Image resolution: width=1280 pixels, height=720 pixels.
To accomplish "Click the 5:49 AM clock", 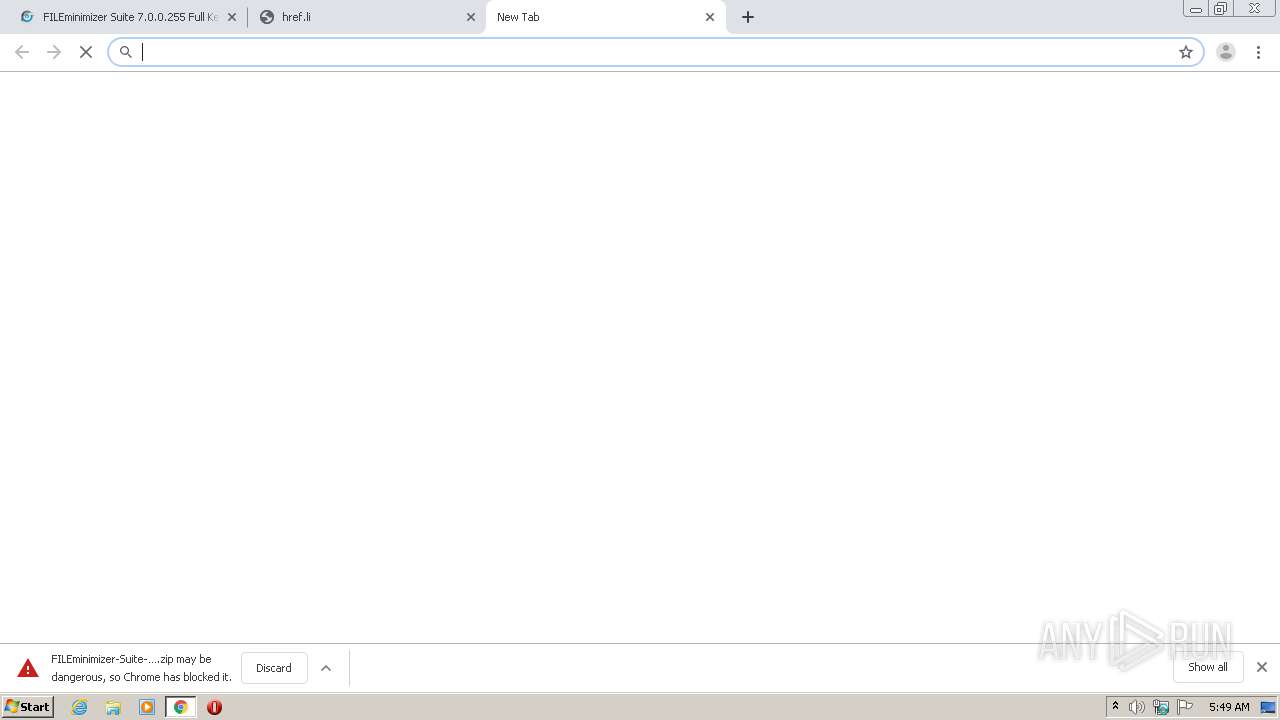I will (1229, 707).
